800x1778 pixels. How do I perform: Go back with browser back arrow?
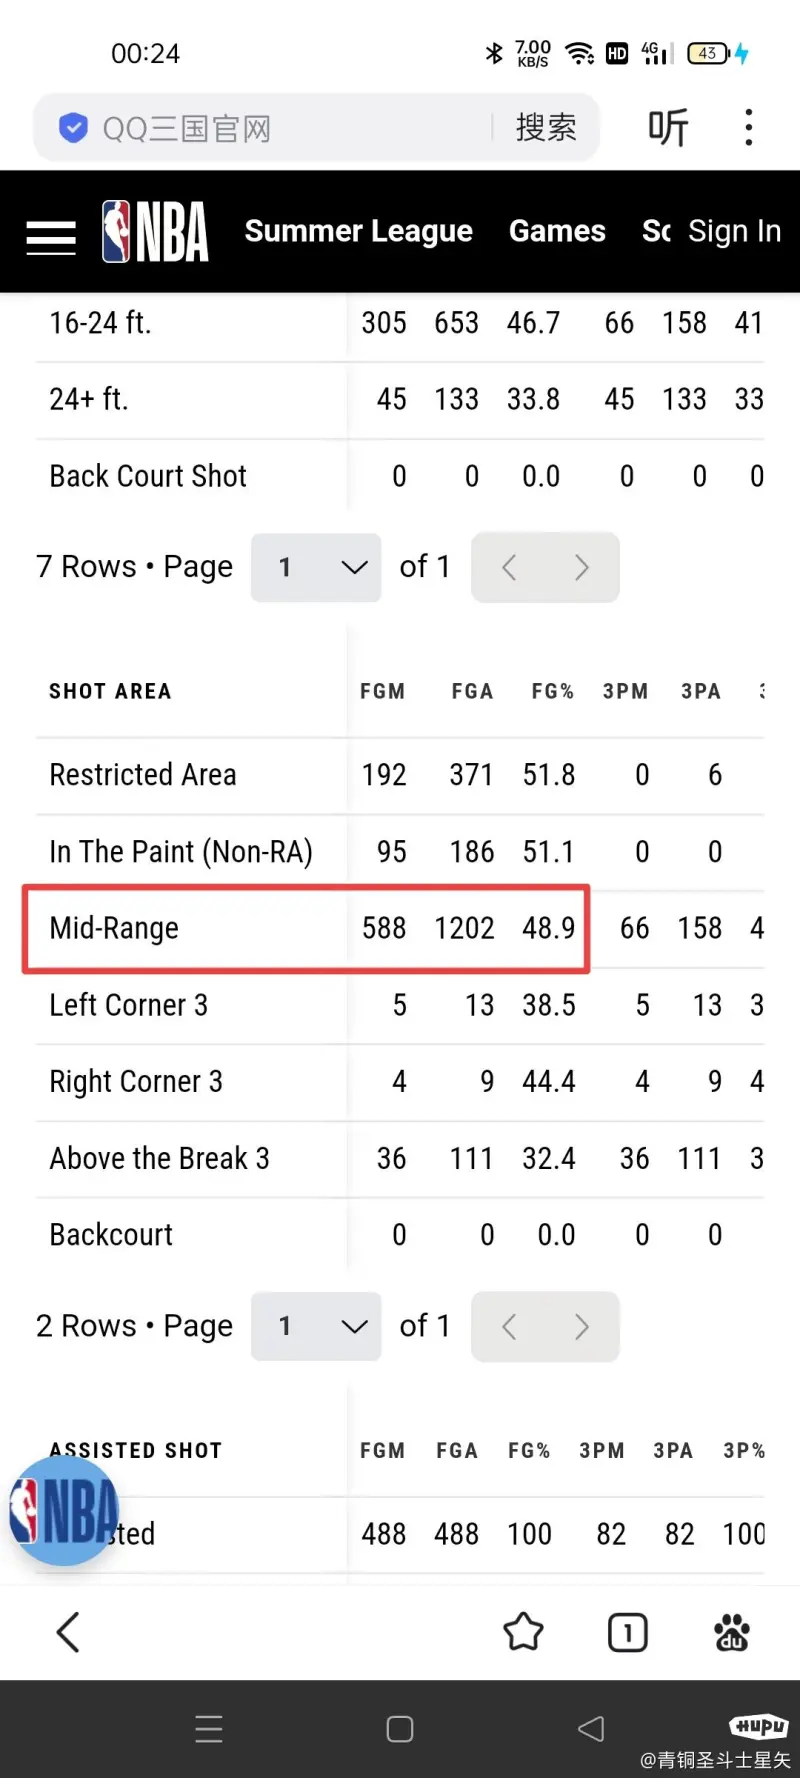[67, 1633]
